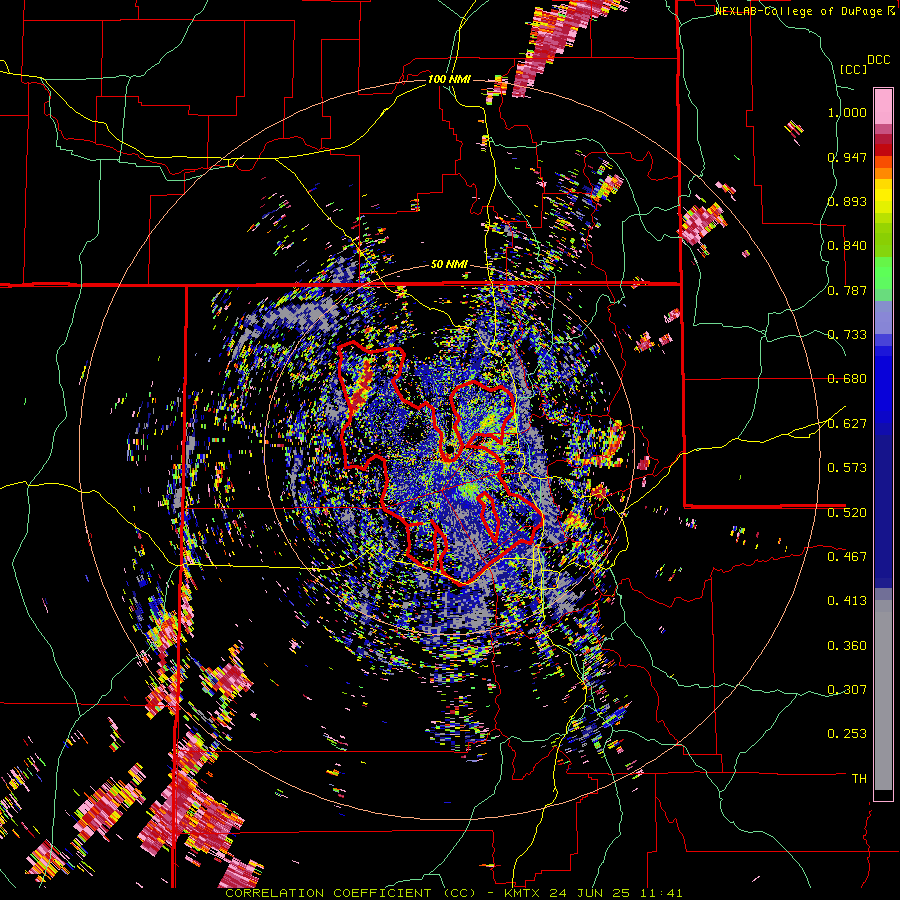Click the Correlation Coefficient KMTX caption
Image resolution: width=900 pixels, height=900 pixels.
(454, 893)
